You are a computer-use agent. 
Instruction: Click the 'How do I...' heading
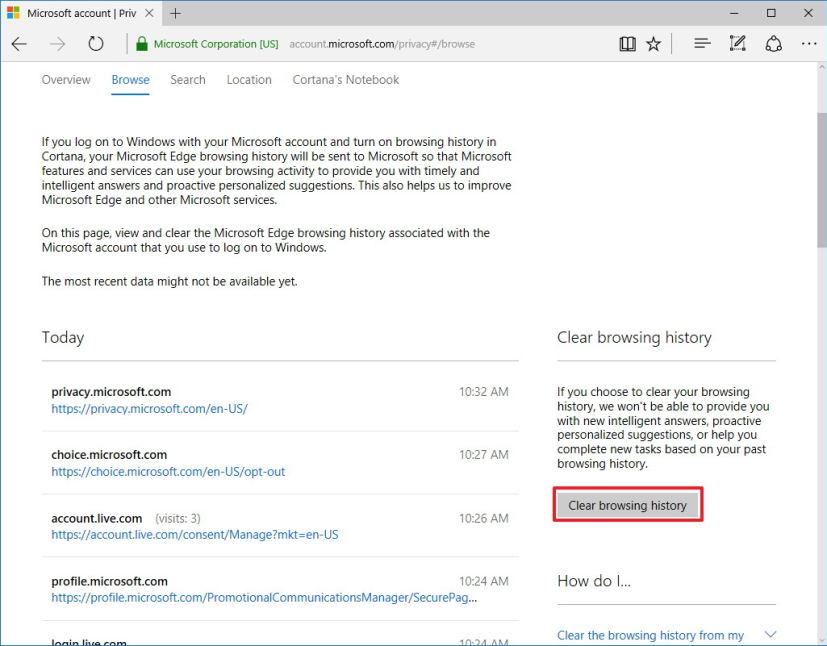coord(594,581)
